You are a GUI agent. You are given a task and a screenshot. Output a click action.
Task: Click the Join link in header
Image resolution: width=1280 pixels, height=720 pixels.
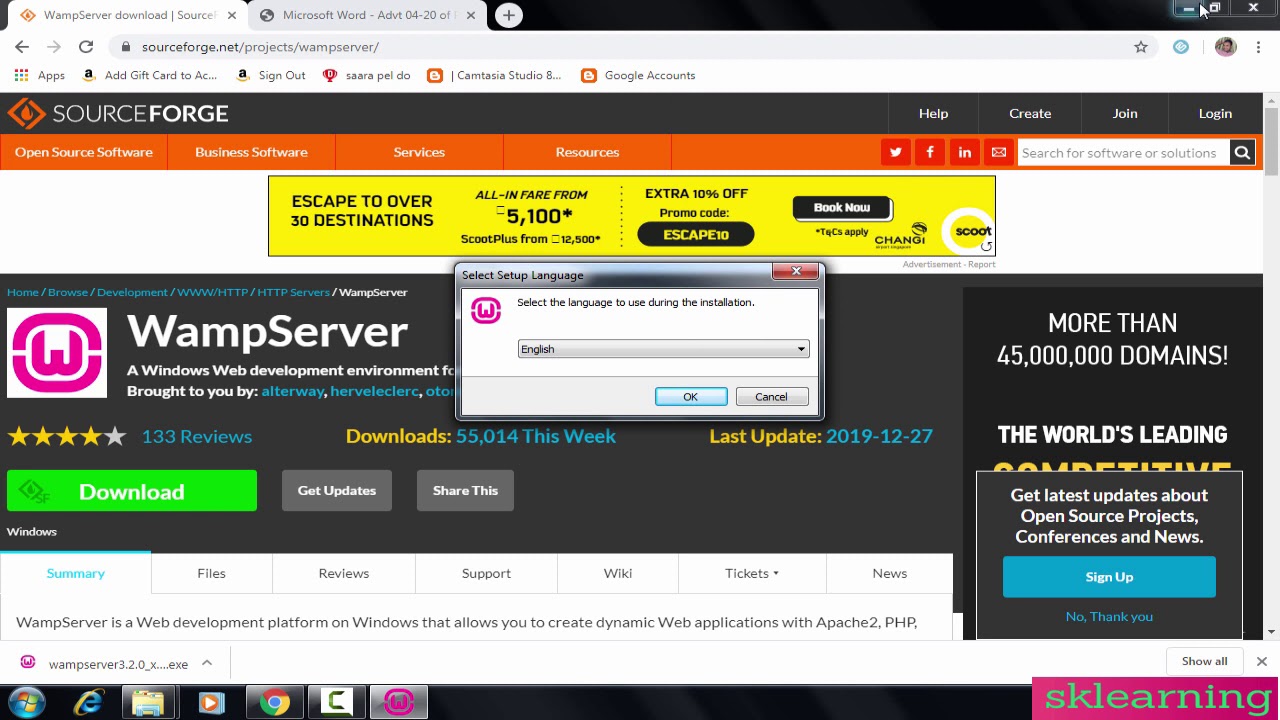1125,113
